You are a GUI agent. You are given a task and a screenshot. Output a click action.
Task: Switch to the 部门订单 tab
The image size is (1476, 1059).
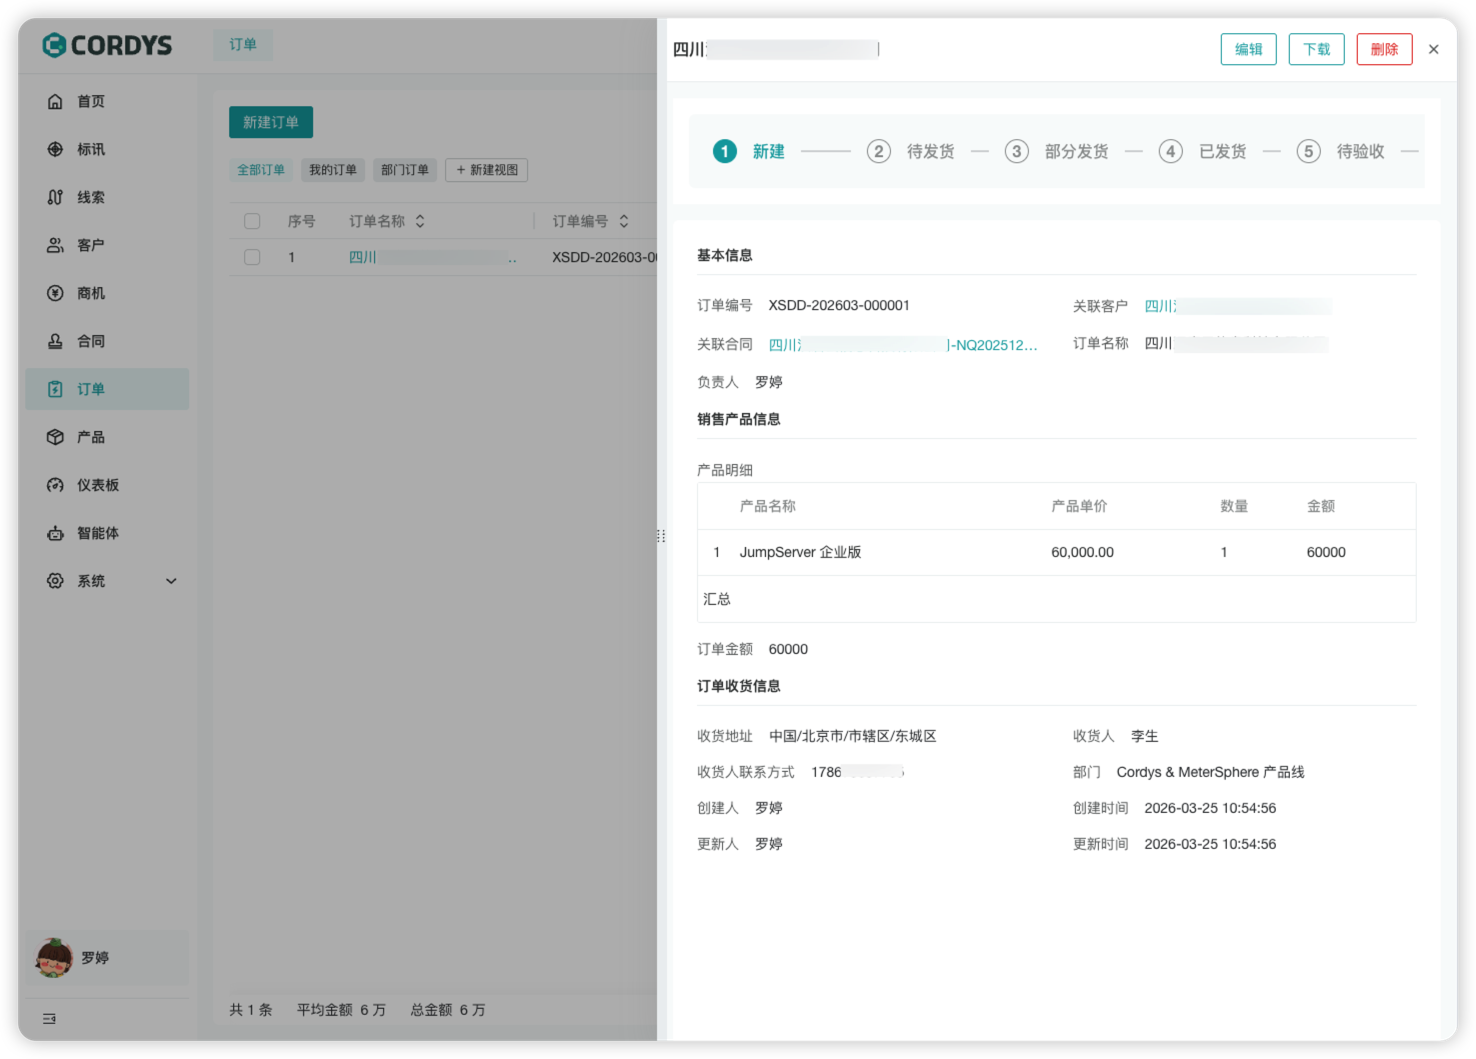(404, 170)
